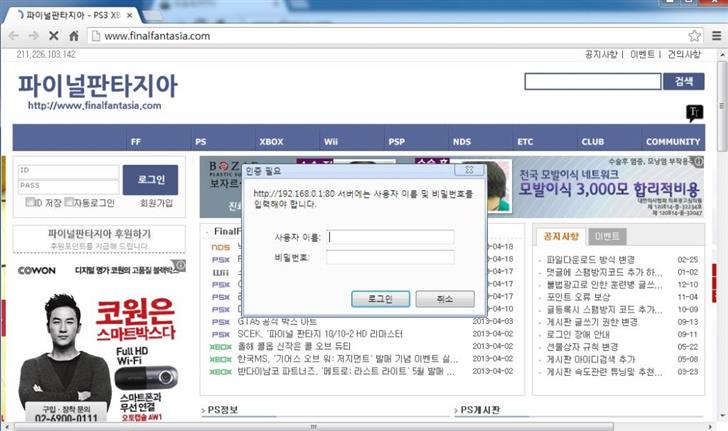Viewport: 728px width, 431px height.
Task: Bookmark this page with the star icon
Action: click(694, 36)
